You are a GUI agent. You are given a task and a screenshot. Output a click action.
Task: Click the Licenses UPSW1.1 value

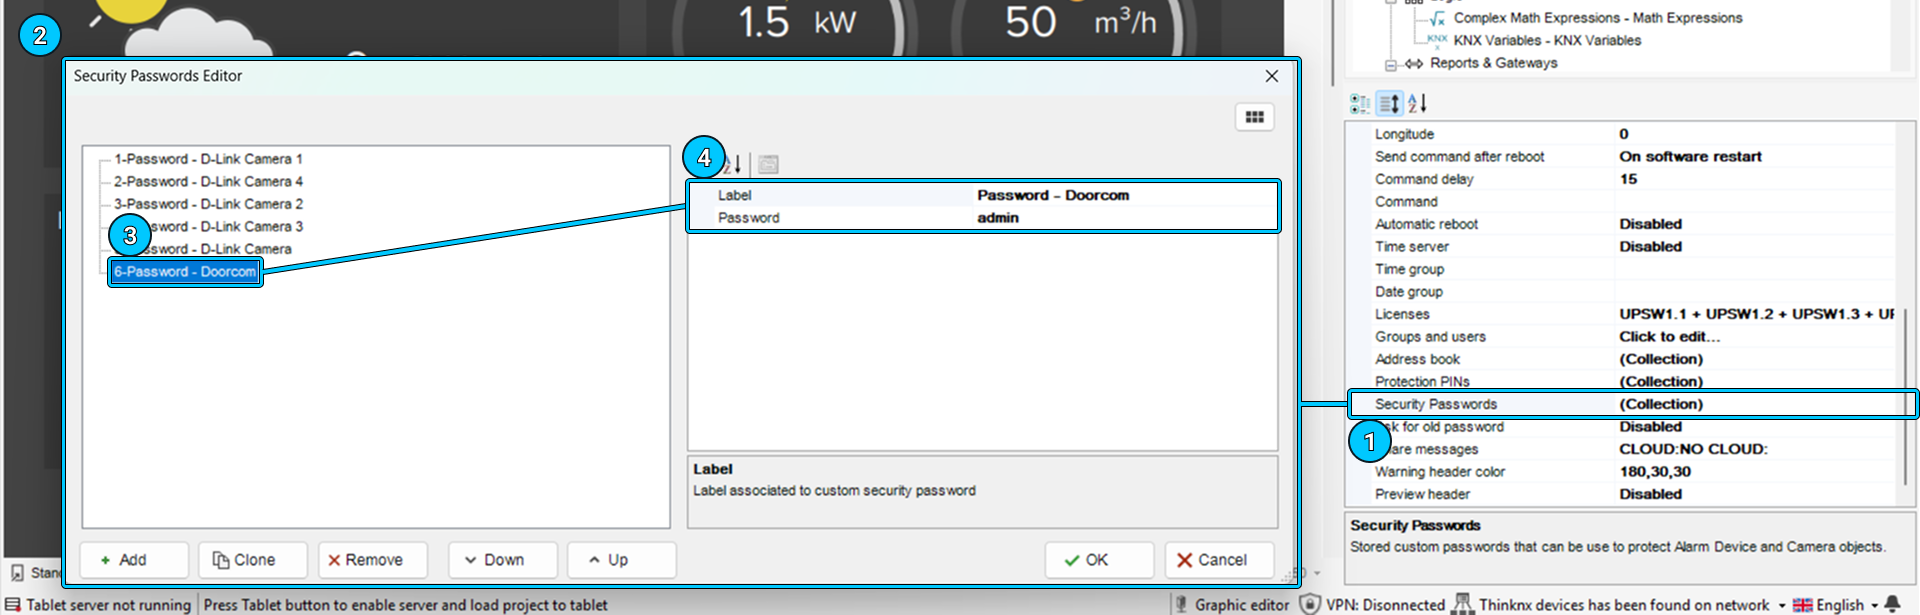click(1756, 314)
